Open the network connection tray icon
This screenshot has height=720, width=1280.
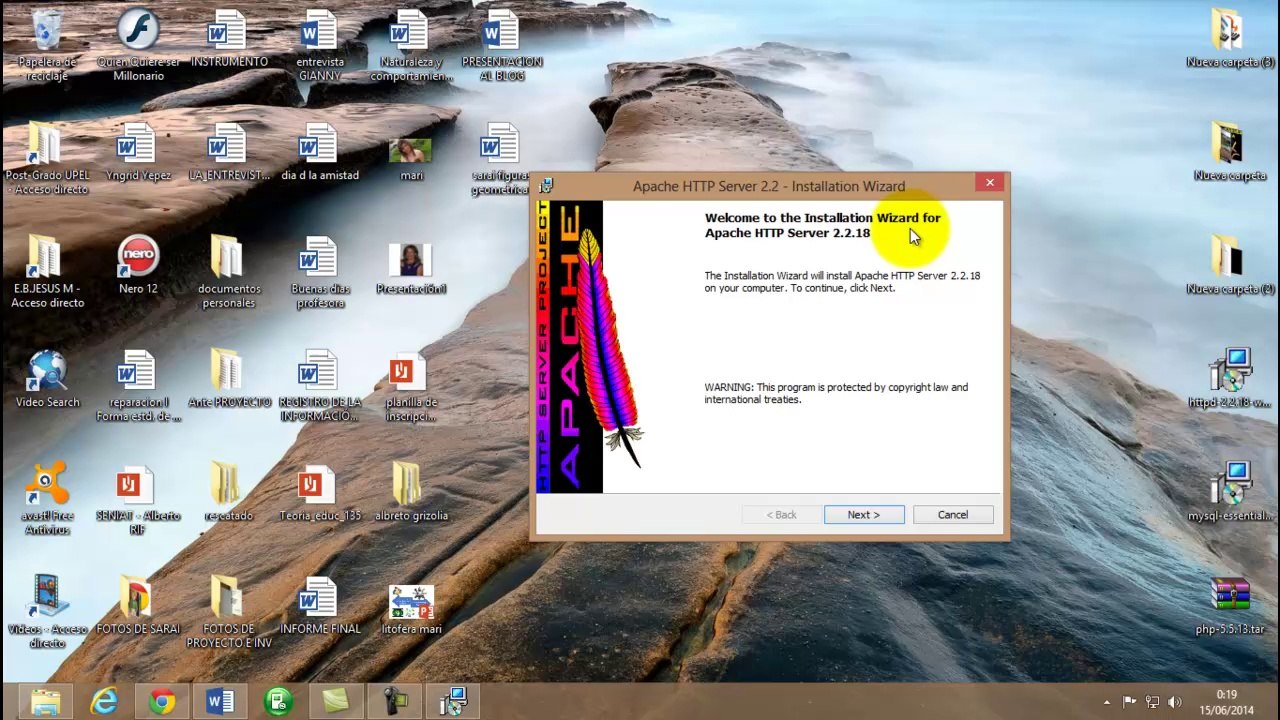point(1152,702)
